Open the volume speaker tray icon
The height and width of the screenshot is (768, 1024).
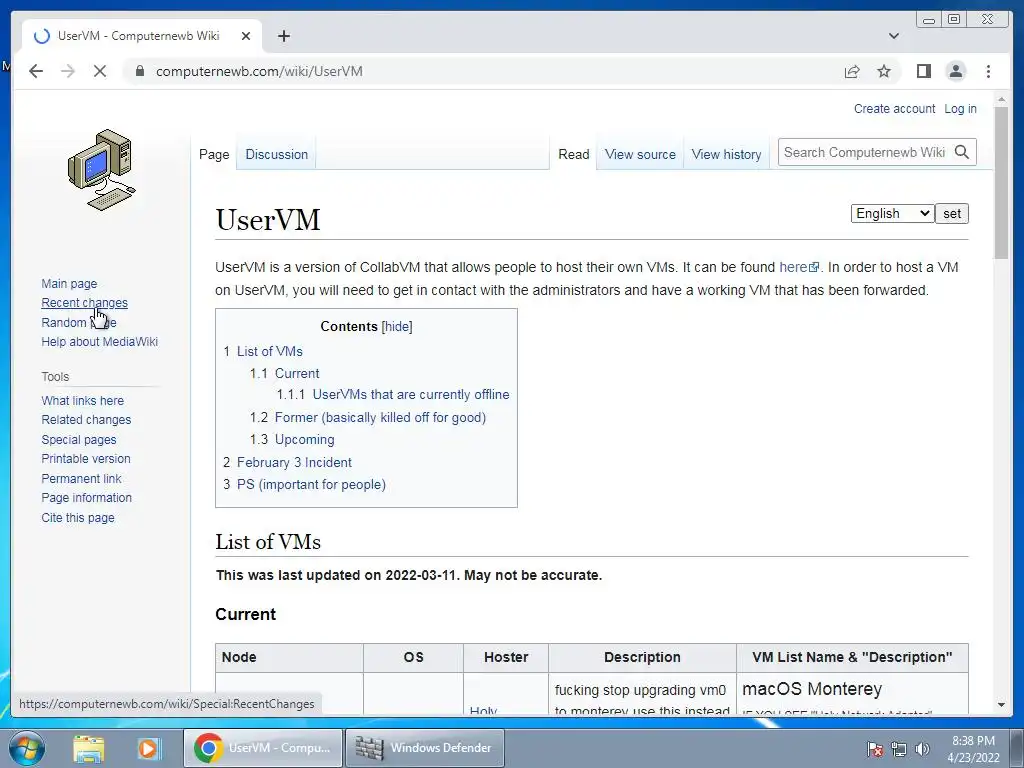(x=922, y=749)
